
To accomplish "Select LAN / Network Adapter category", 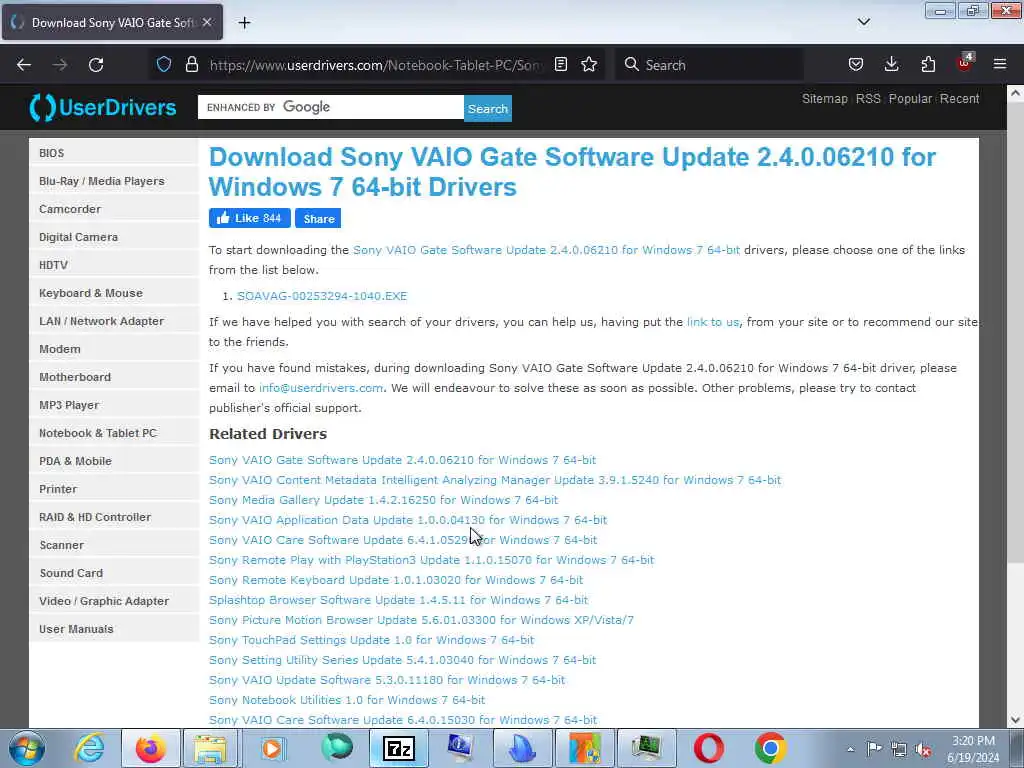I will click(114, 321).
